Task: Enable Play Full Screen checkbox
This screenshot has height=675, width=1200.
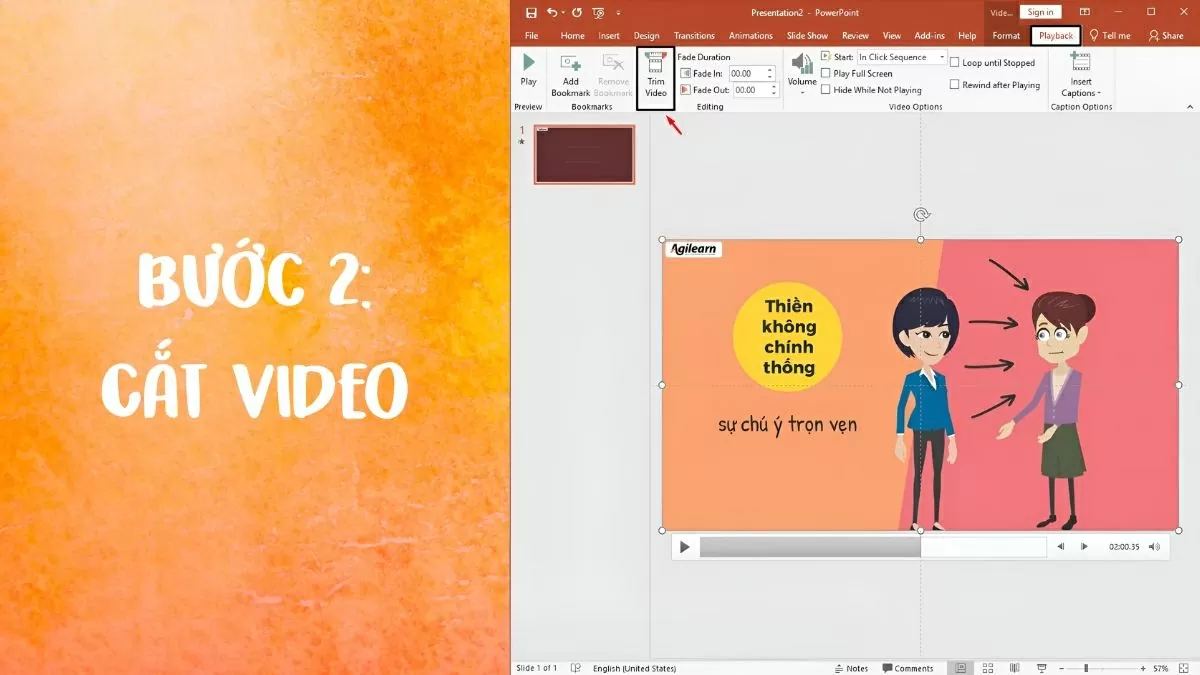Action: (x=826, y=74)
